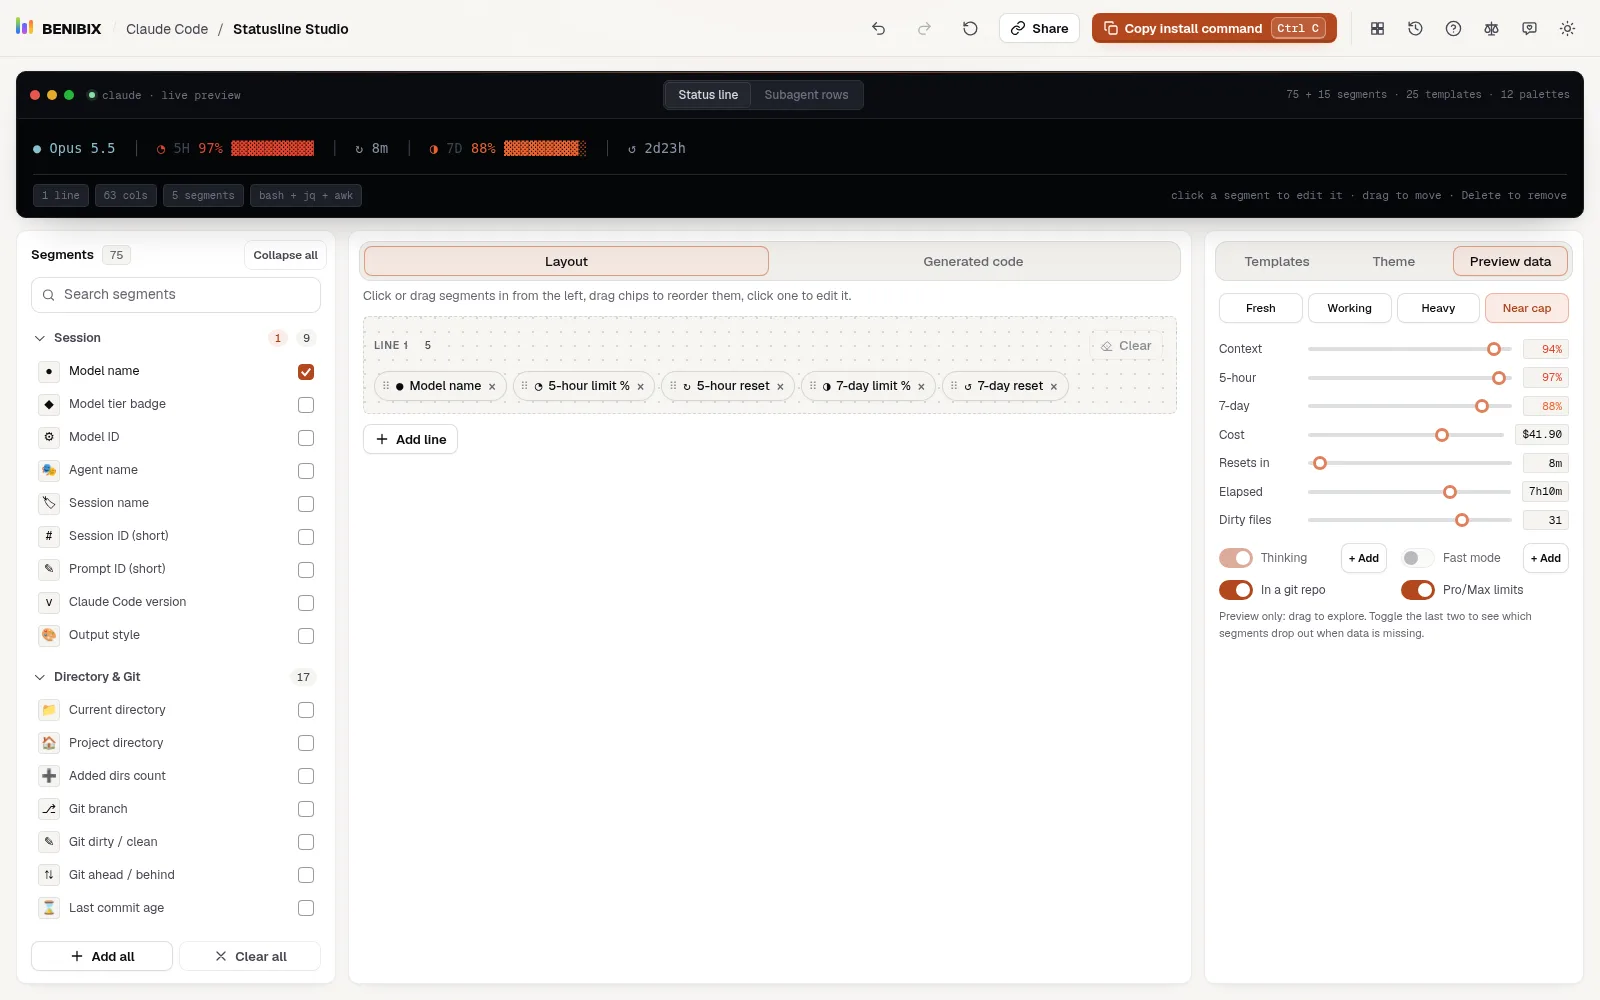Click the redo arrow icon
1600x1000 pixels.
click(924, 29)
